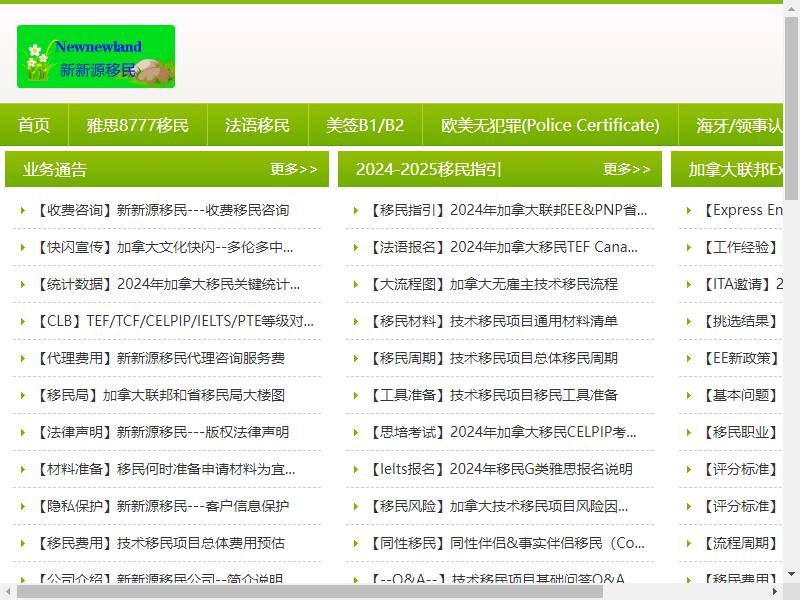Open 欧美无犯罪(Police Certificate) menu item

550,125
